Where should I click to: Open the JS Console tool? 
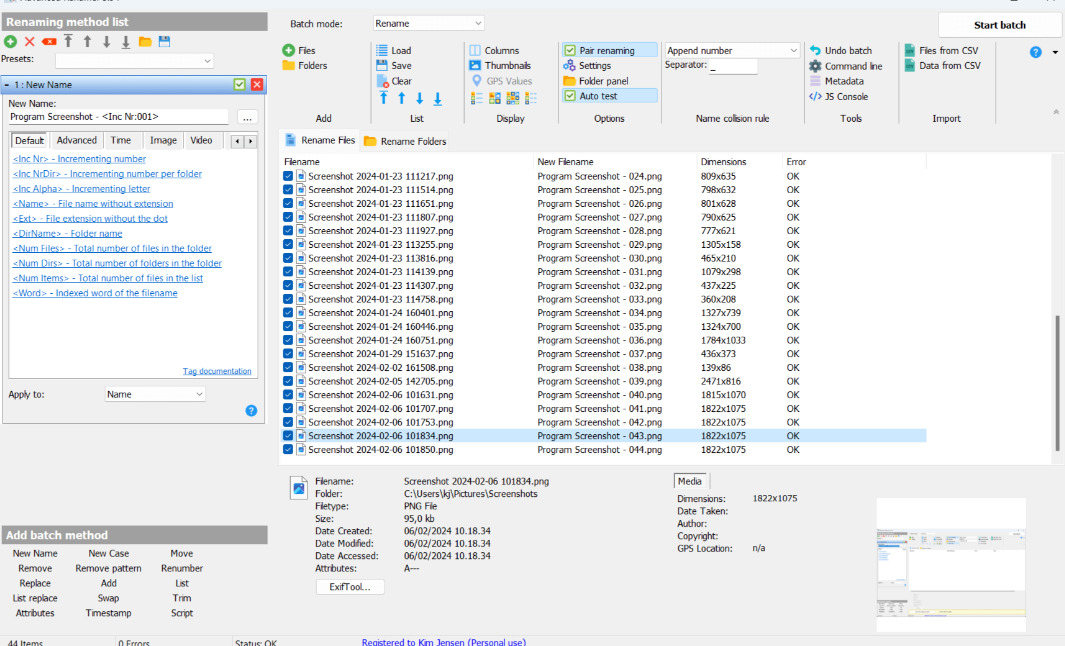(838, 97)
